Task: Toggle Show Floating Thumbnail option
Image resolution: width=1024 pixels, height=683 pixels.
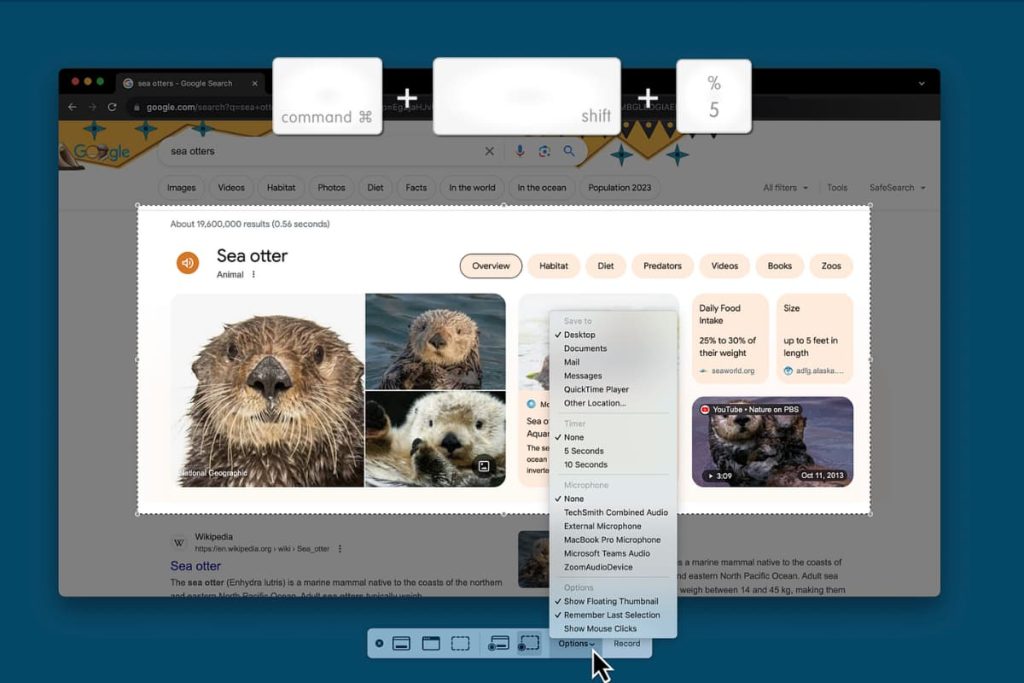Action: [x=613, y=601]
